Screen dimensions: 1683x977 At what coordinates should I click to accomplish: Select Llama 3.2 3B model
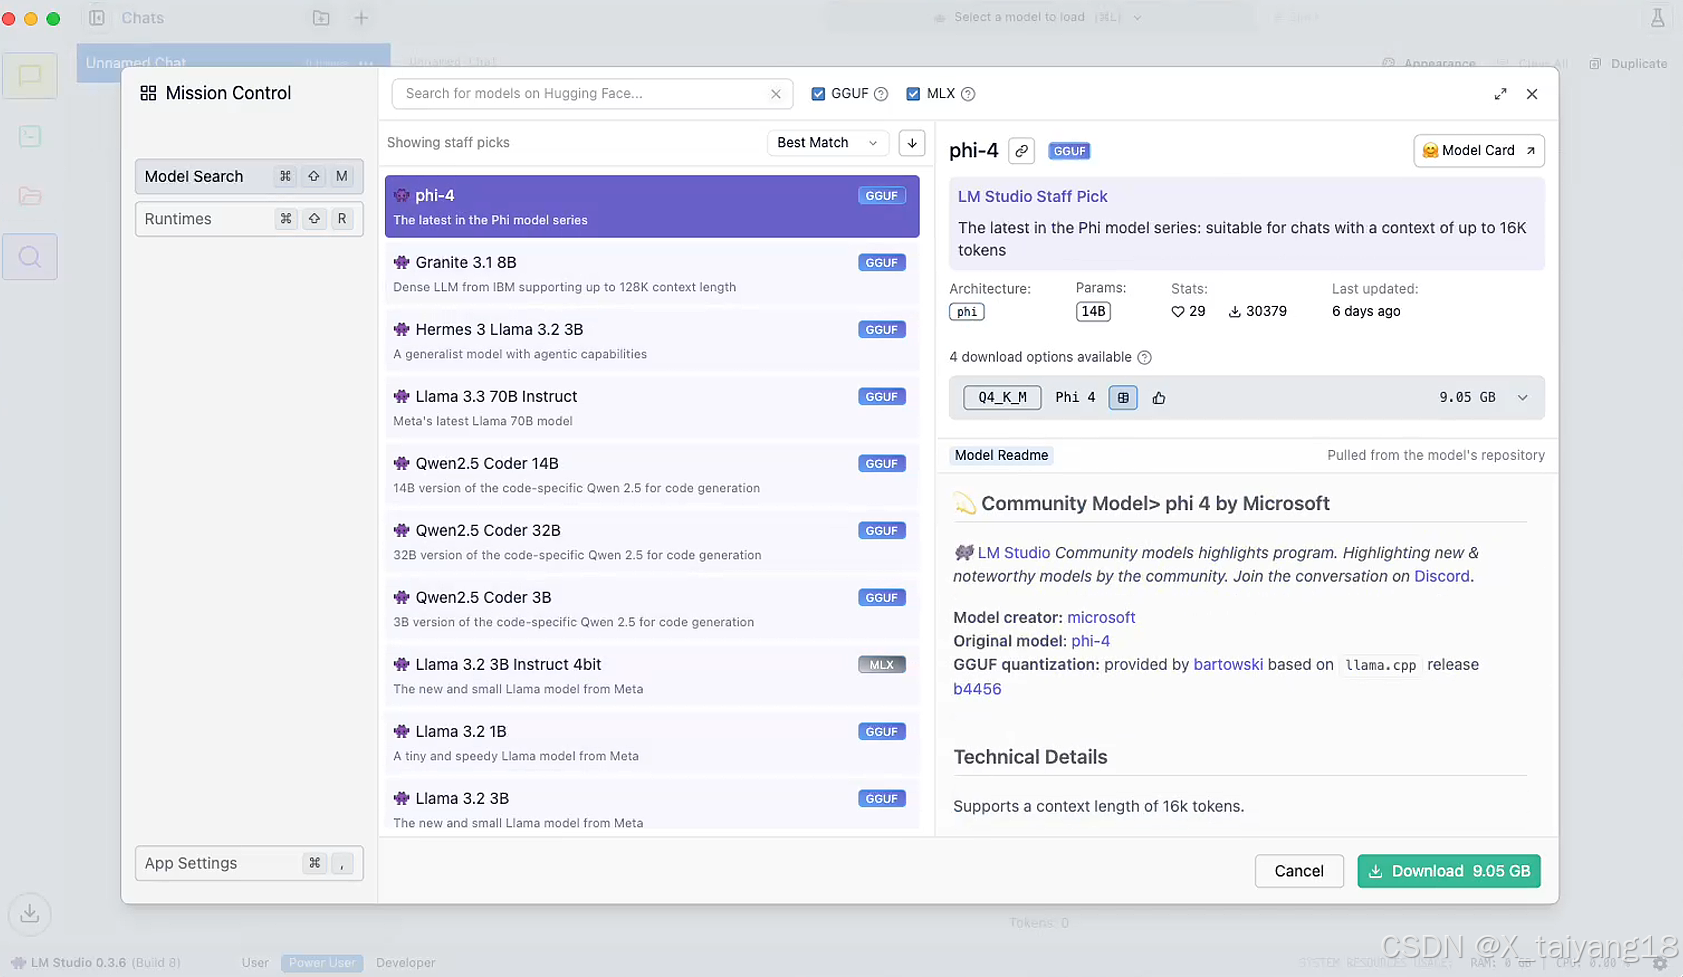(652, 805)
